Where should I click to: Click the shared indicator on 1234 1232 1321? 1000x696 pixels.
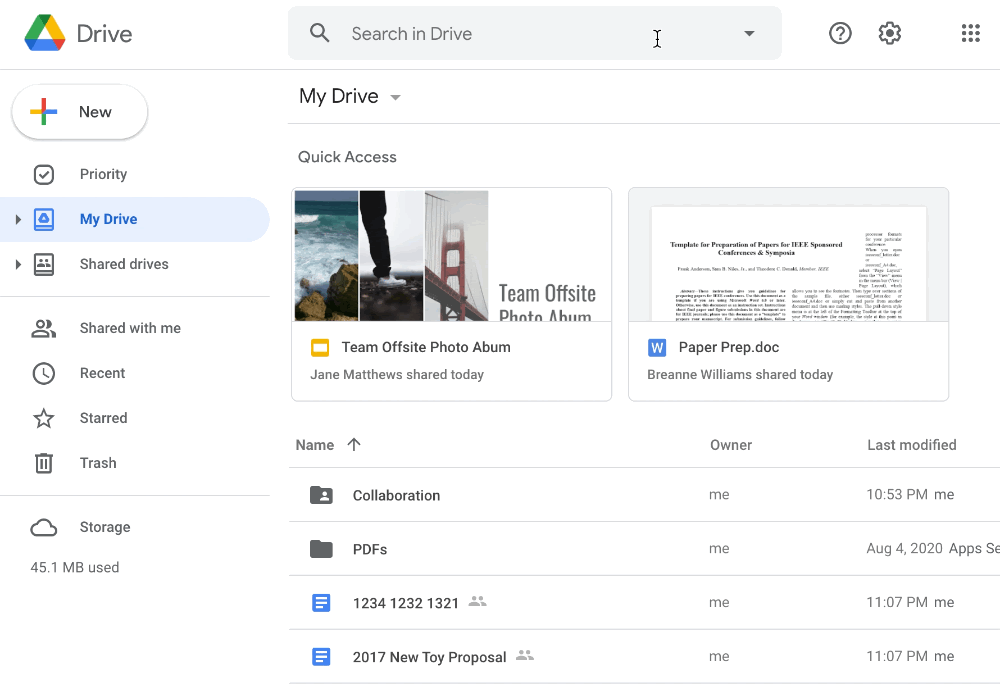(477, 602)
